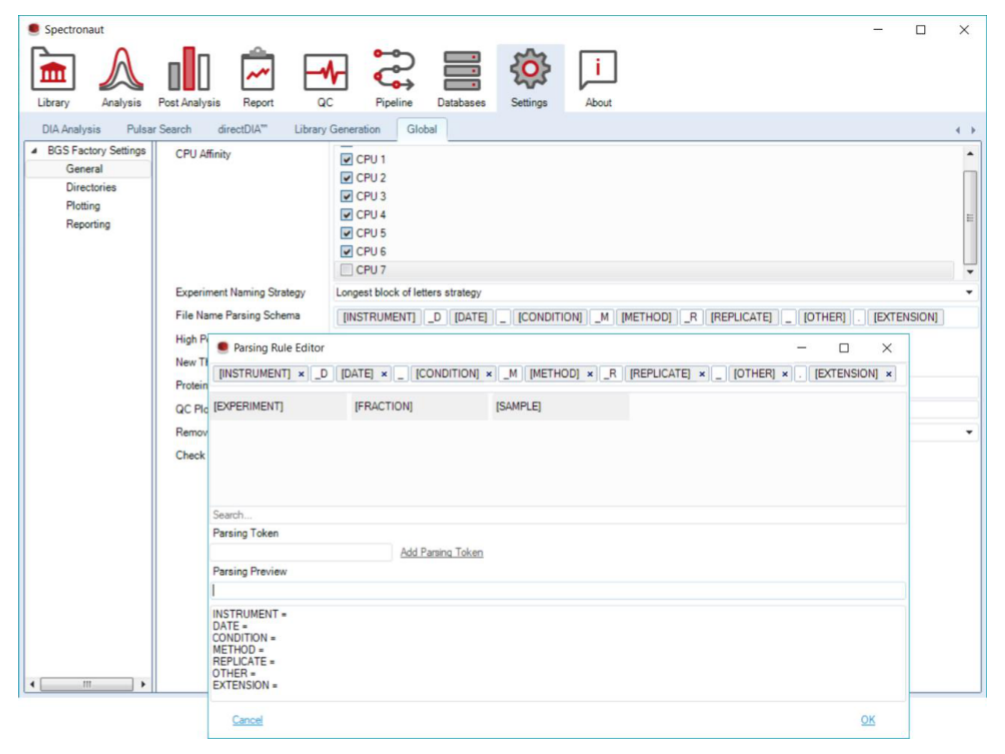Click the [CONDITION] token in File Name Parsing Schema
The width and height of the screenshot is (1005, 754).
550,317
